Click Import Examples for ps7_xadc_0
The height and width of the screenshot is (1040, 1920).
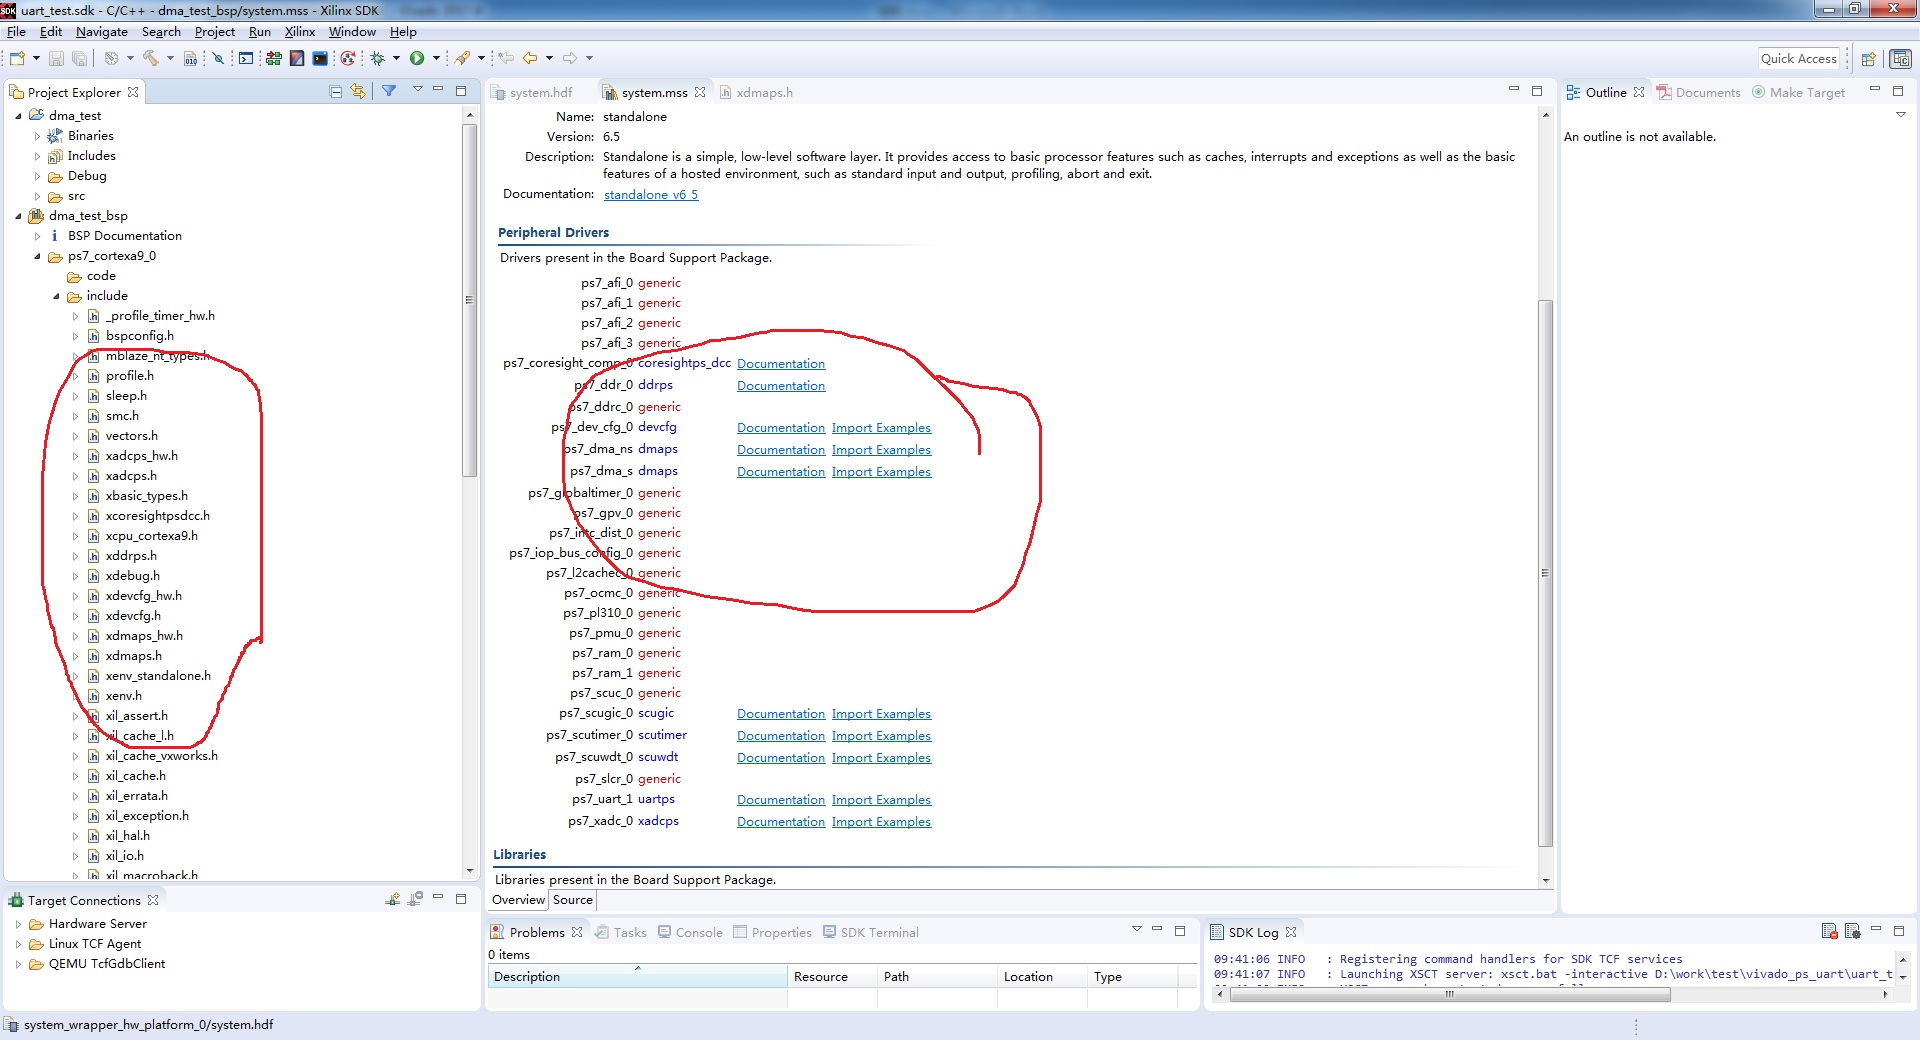pyautogui.click(x=881, y=822)
